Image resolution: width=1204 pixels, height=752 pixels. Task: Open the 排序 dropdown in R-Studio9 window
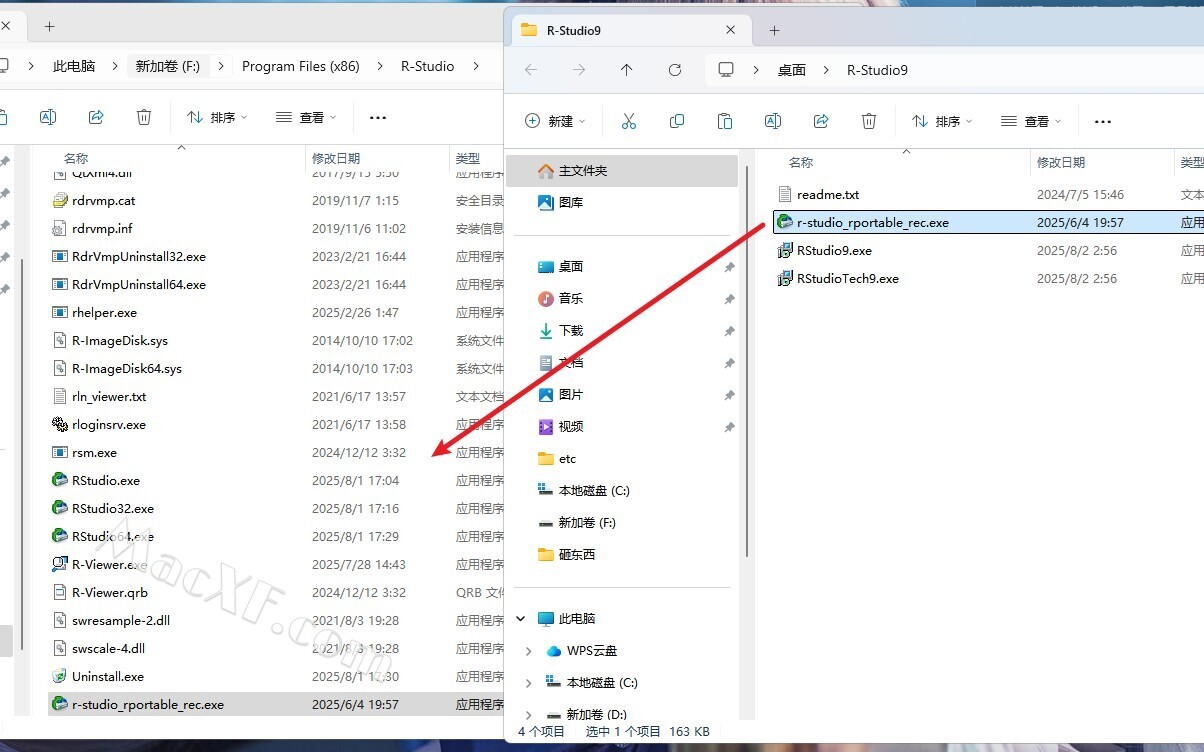(942, 121)
